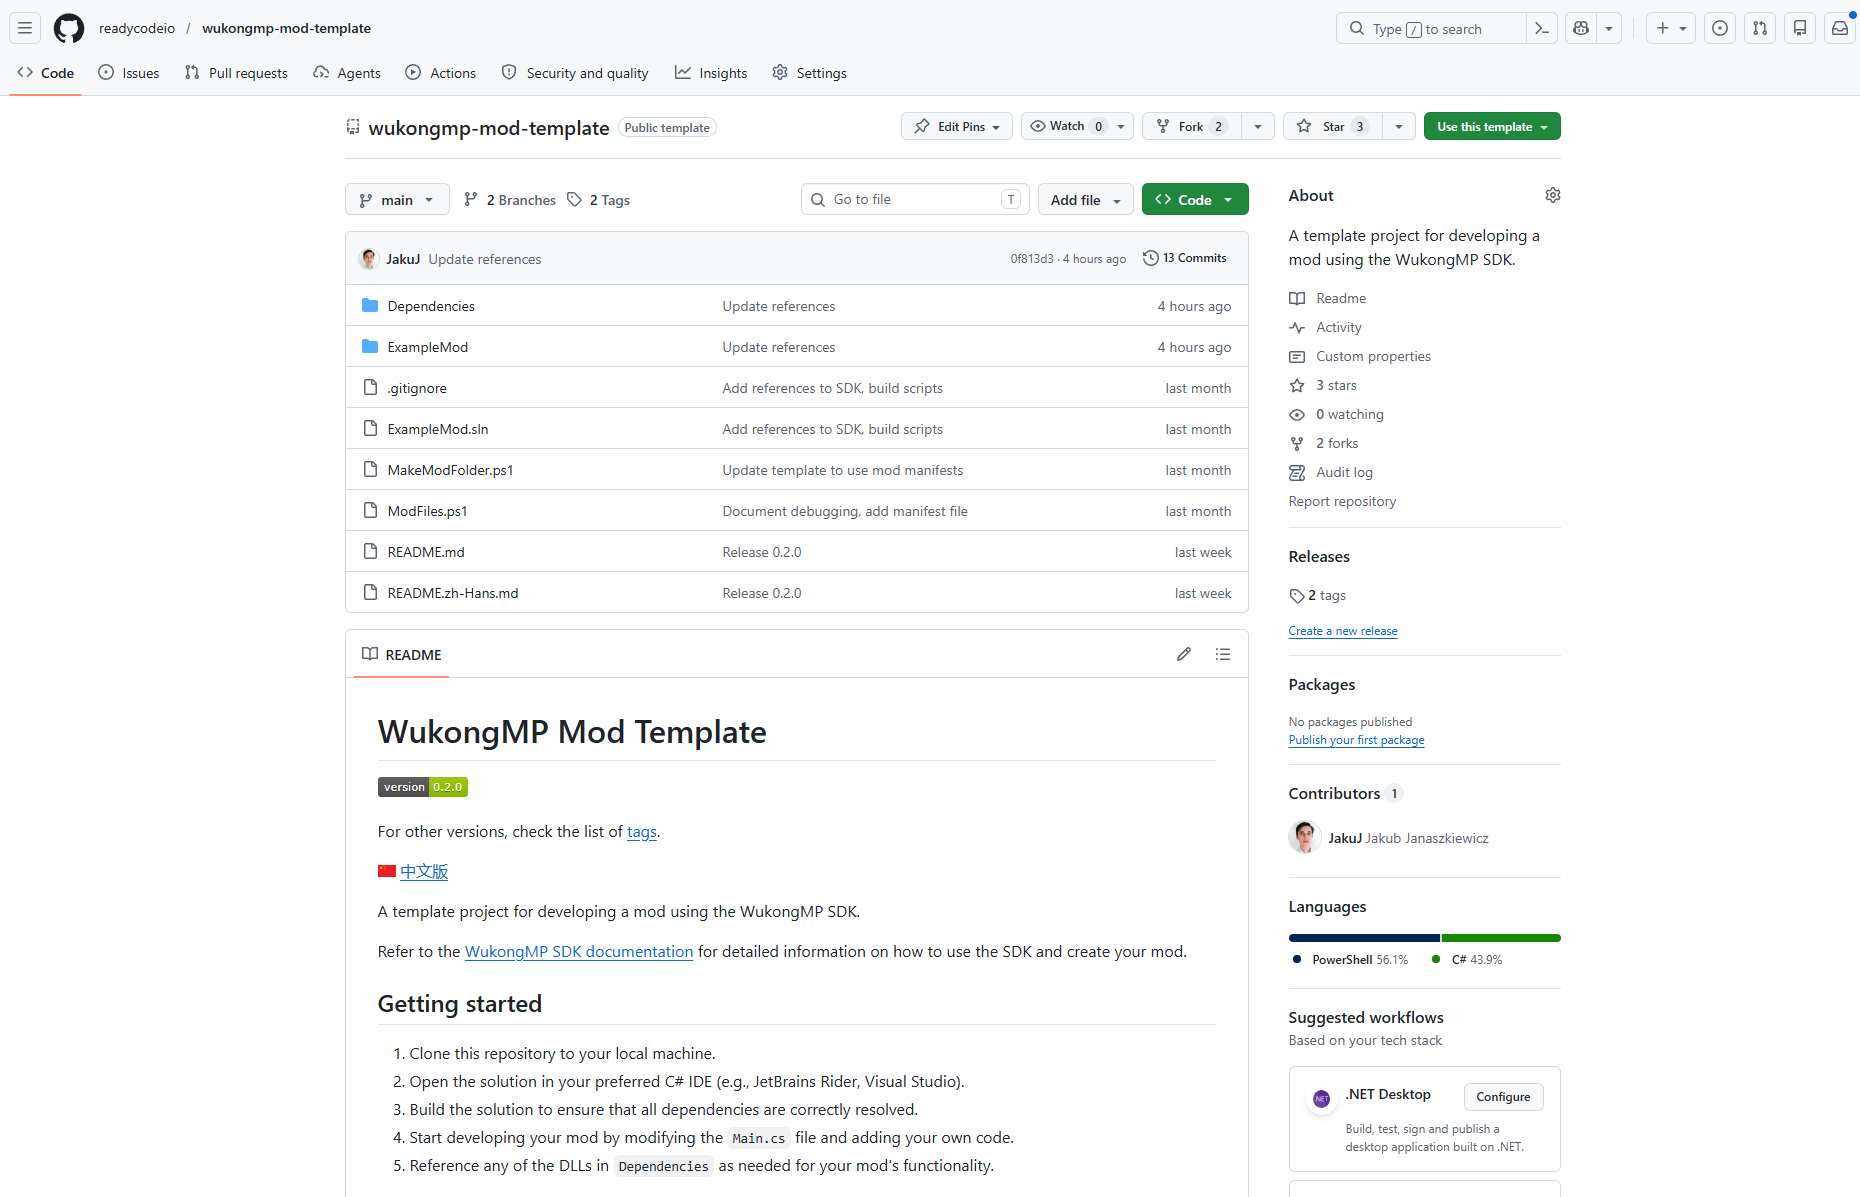
Task: Open ModFiles.ps1 file
Action: point(428,511)
